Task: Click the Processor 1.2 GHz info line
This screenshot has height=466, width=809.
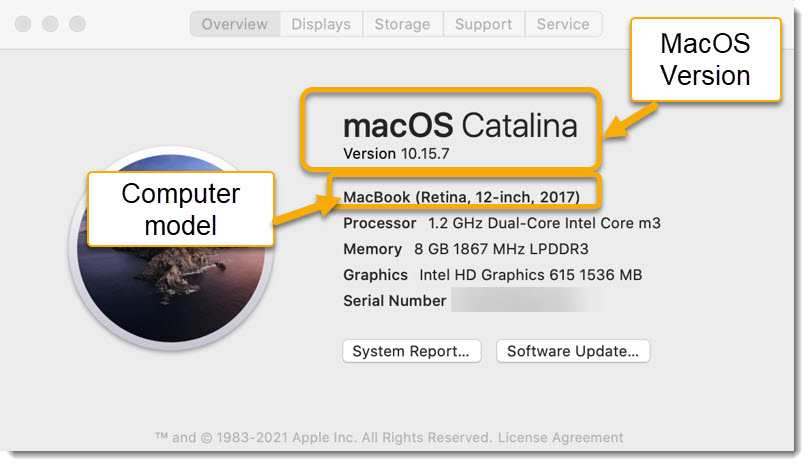Action: (501, 223)
